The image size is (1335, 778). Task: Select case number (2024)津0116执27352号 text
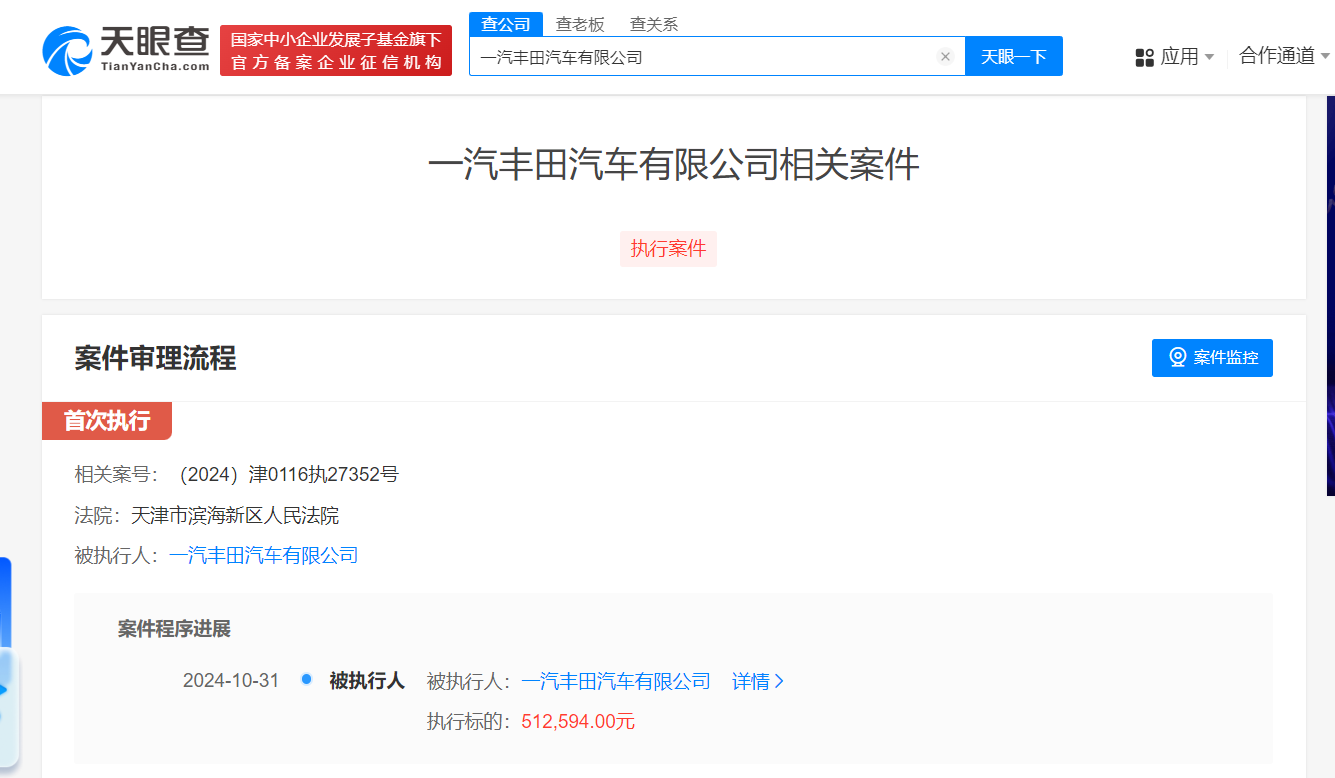pos(287,474)
